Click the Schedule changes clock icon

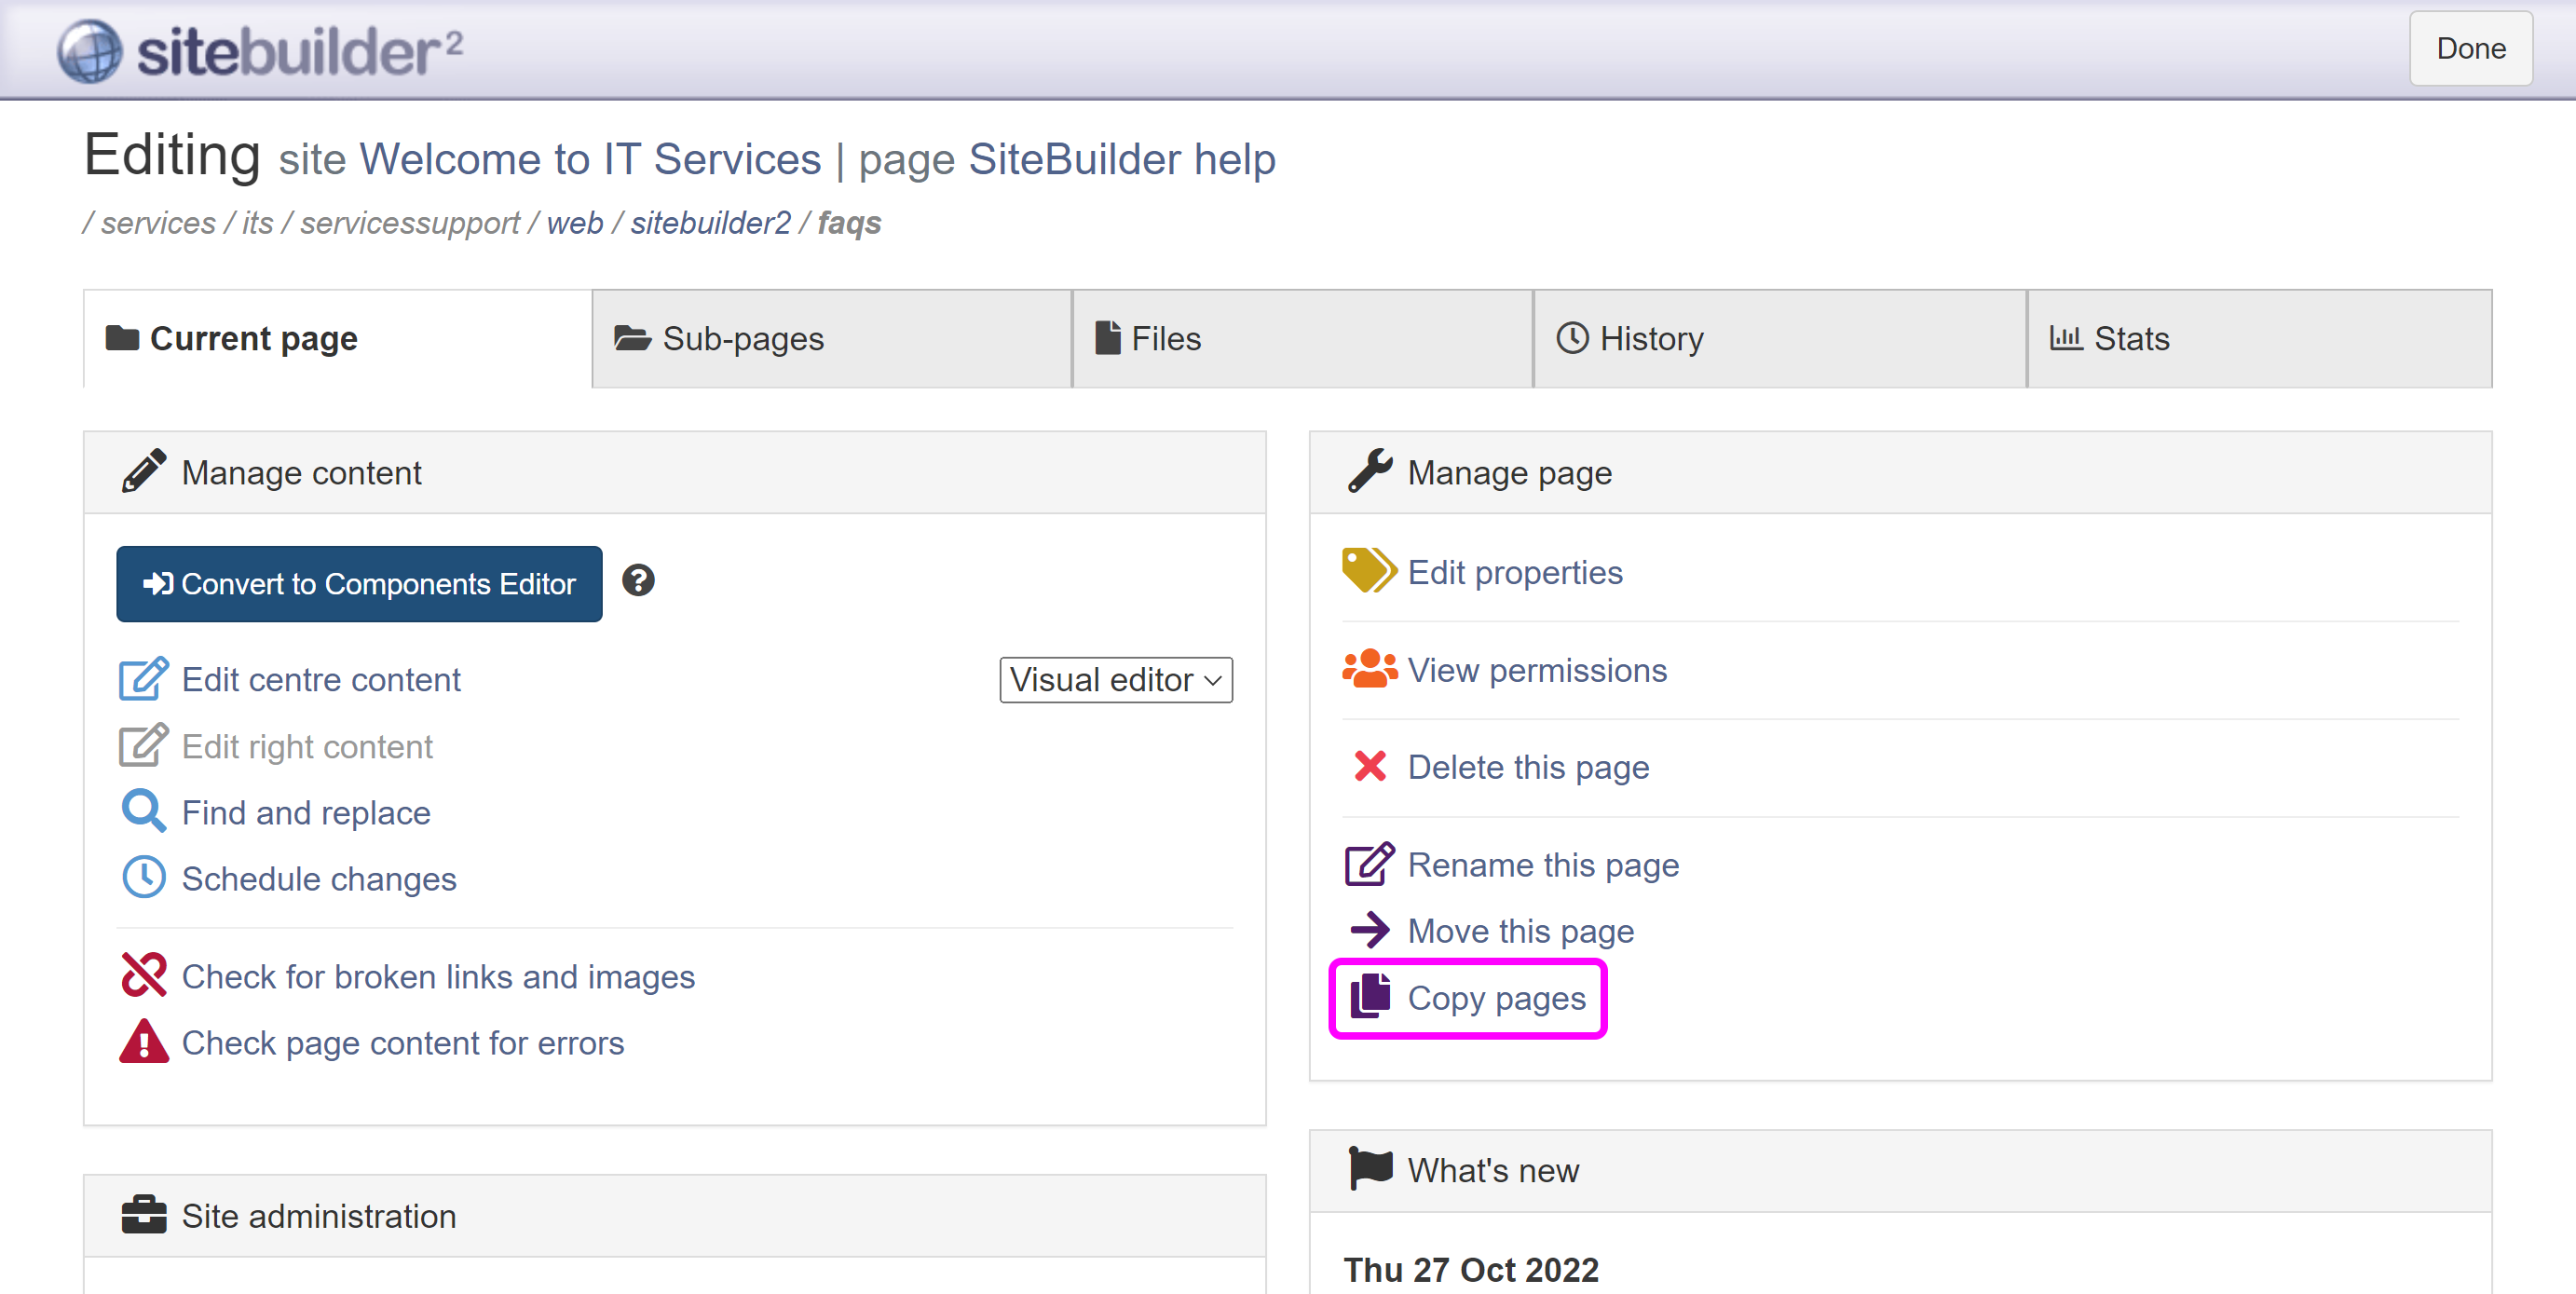143,877
